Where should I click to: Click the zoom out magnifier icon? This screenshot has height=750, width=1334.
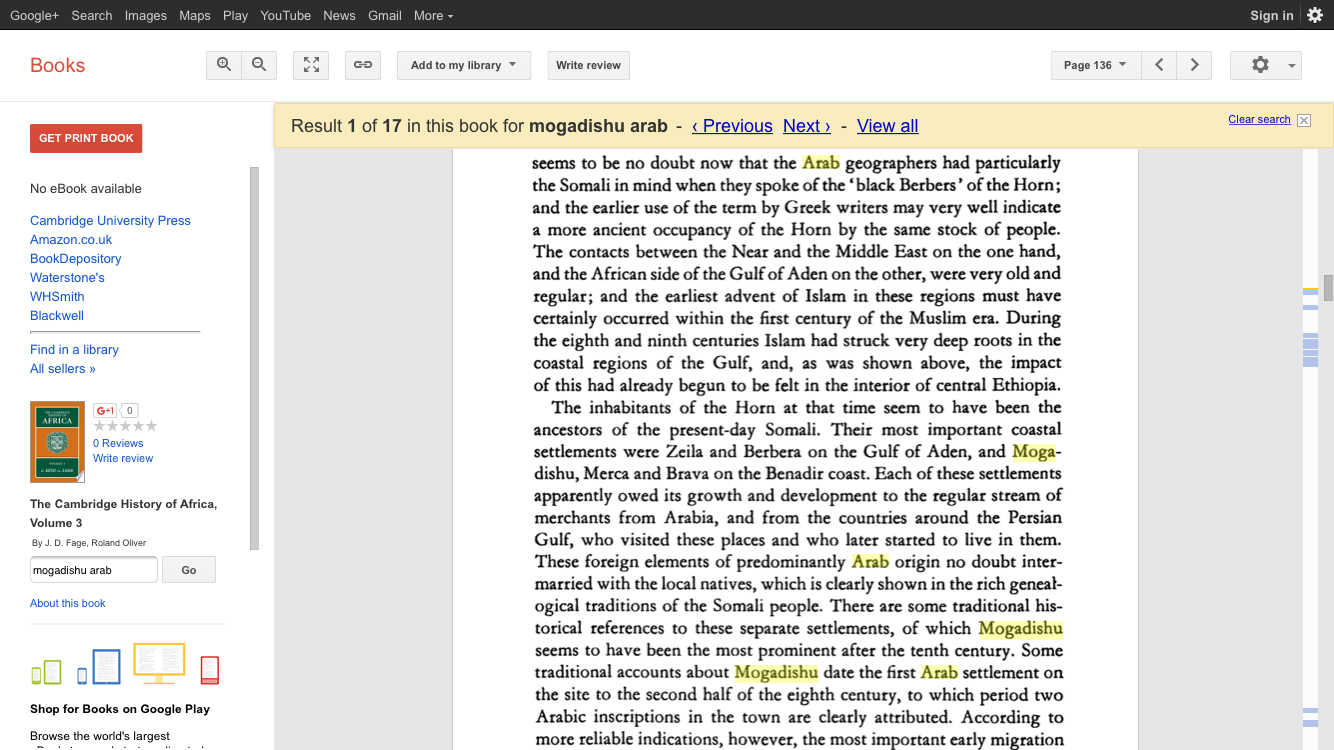click(259, 65)
